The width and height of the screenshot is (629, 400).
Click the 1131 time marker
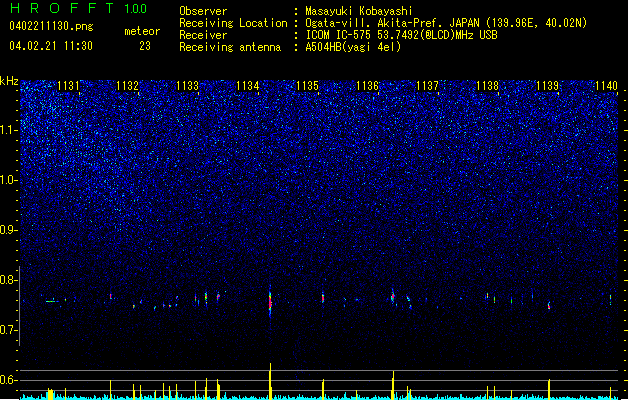(x=68, y=86)
